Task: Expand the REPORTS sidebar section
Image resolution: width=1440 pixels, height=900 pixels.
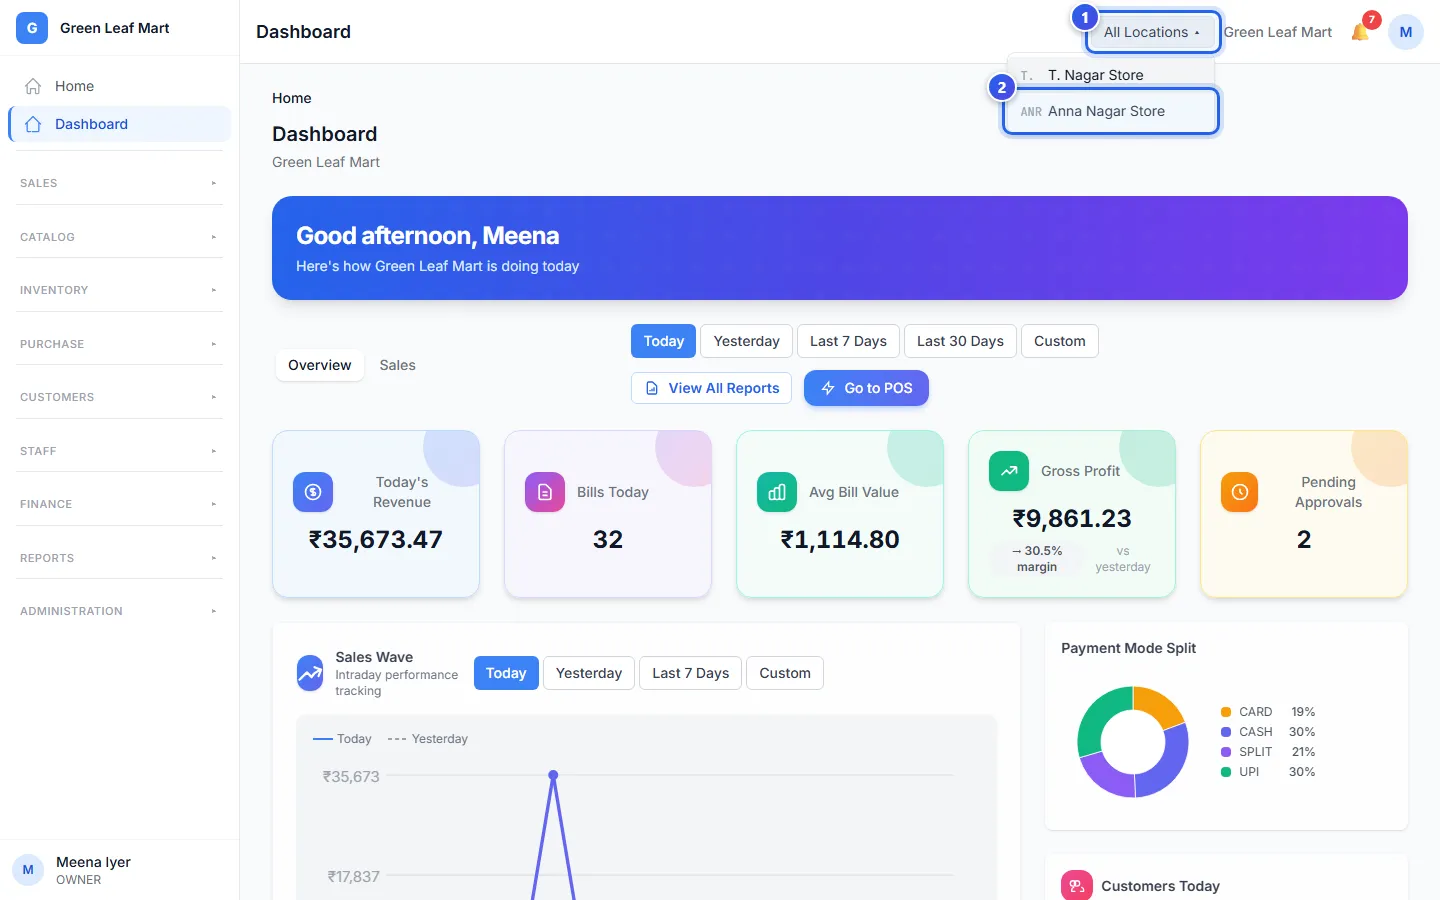Action: [119, 558]
